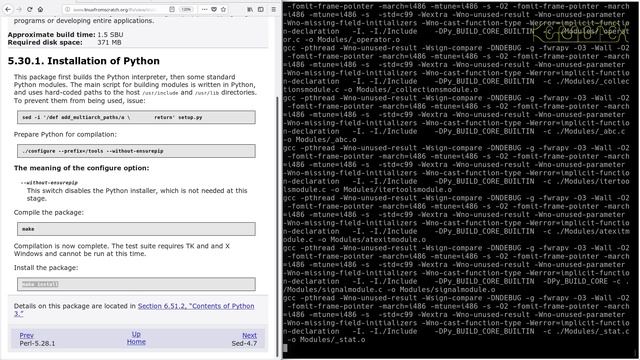Click terminal text 'Modules/signalmodule.o'
The image size is (640, 360).
coord(447,290)
